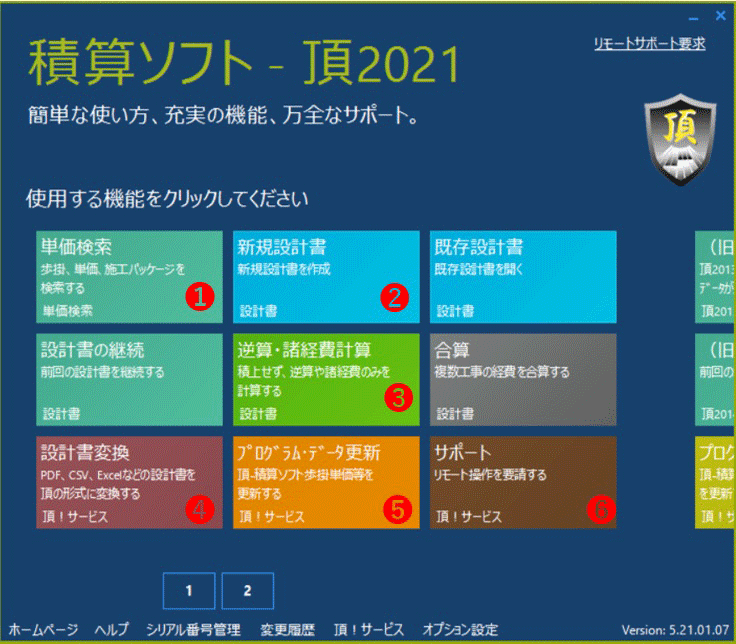736x644 pixels.
Task: Switch to page 2 of tiles
Action: pyautogui.click(x=247, y=591)
